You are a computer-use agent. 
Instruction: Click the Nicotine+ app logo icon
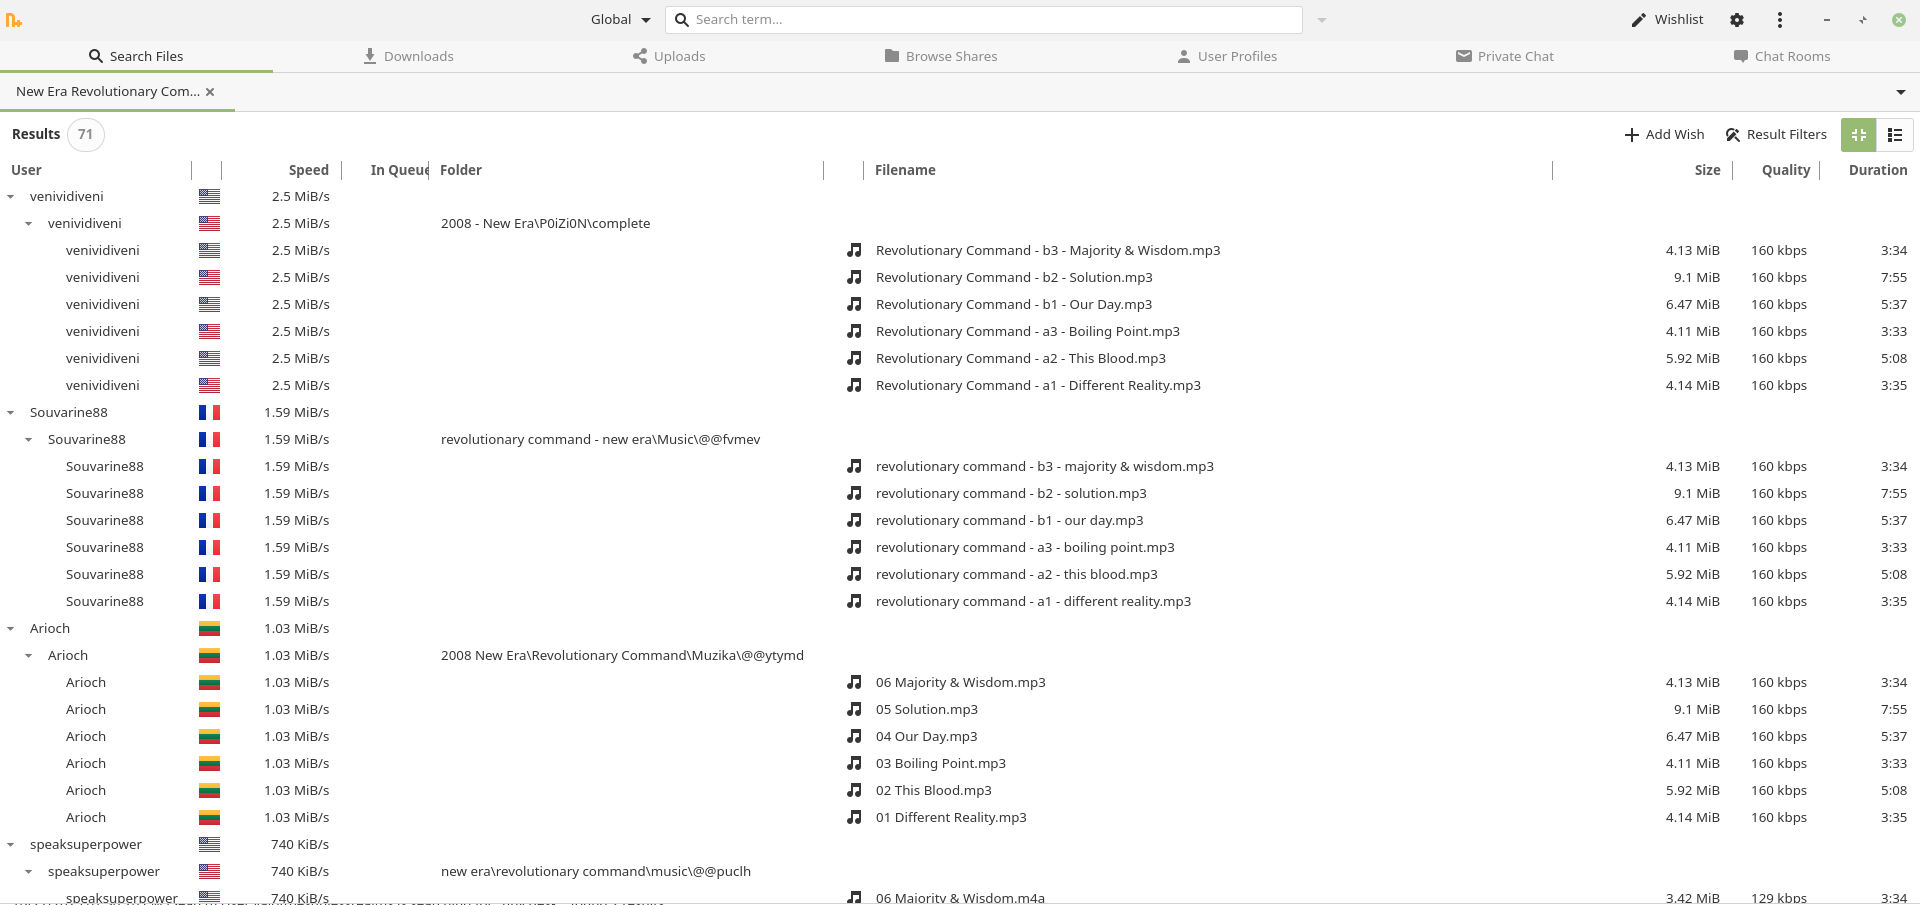tap(13, 20)
